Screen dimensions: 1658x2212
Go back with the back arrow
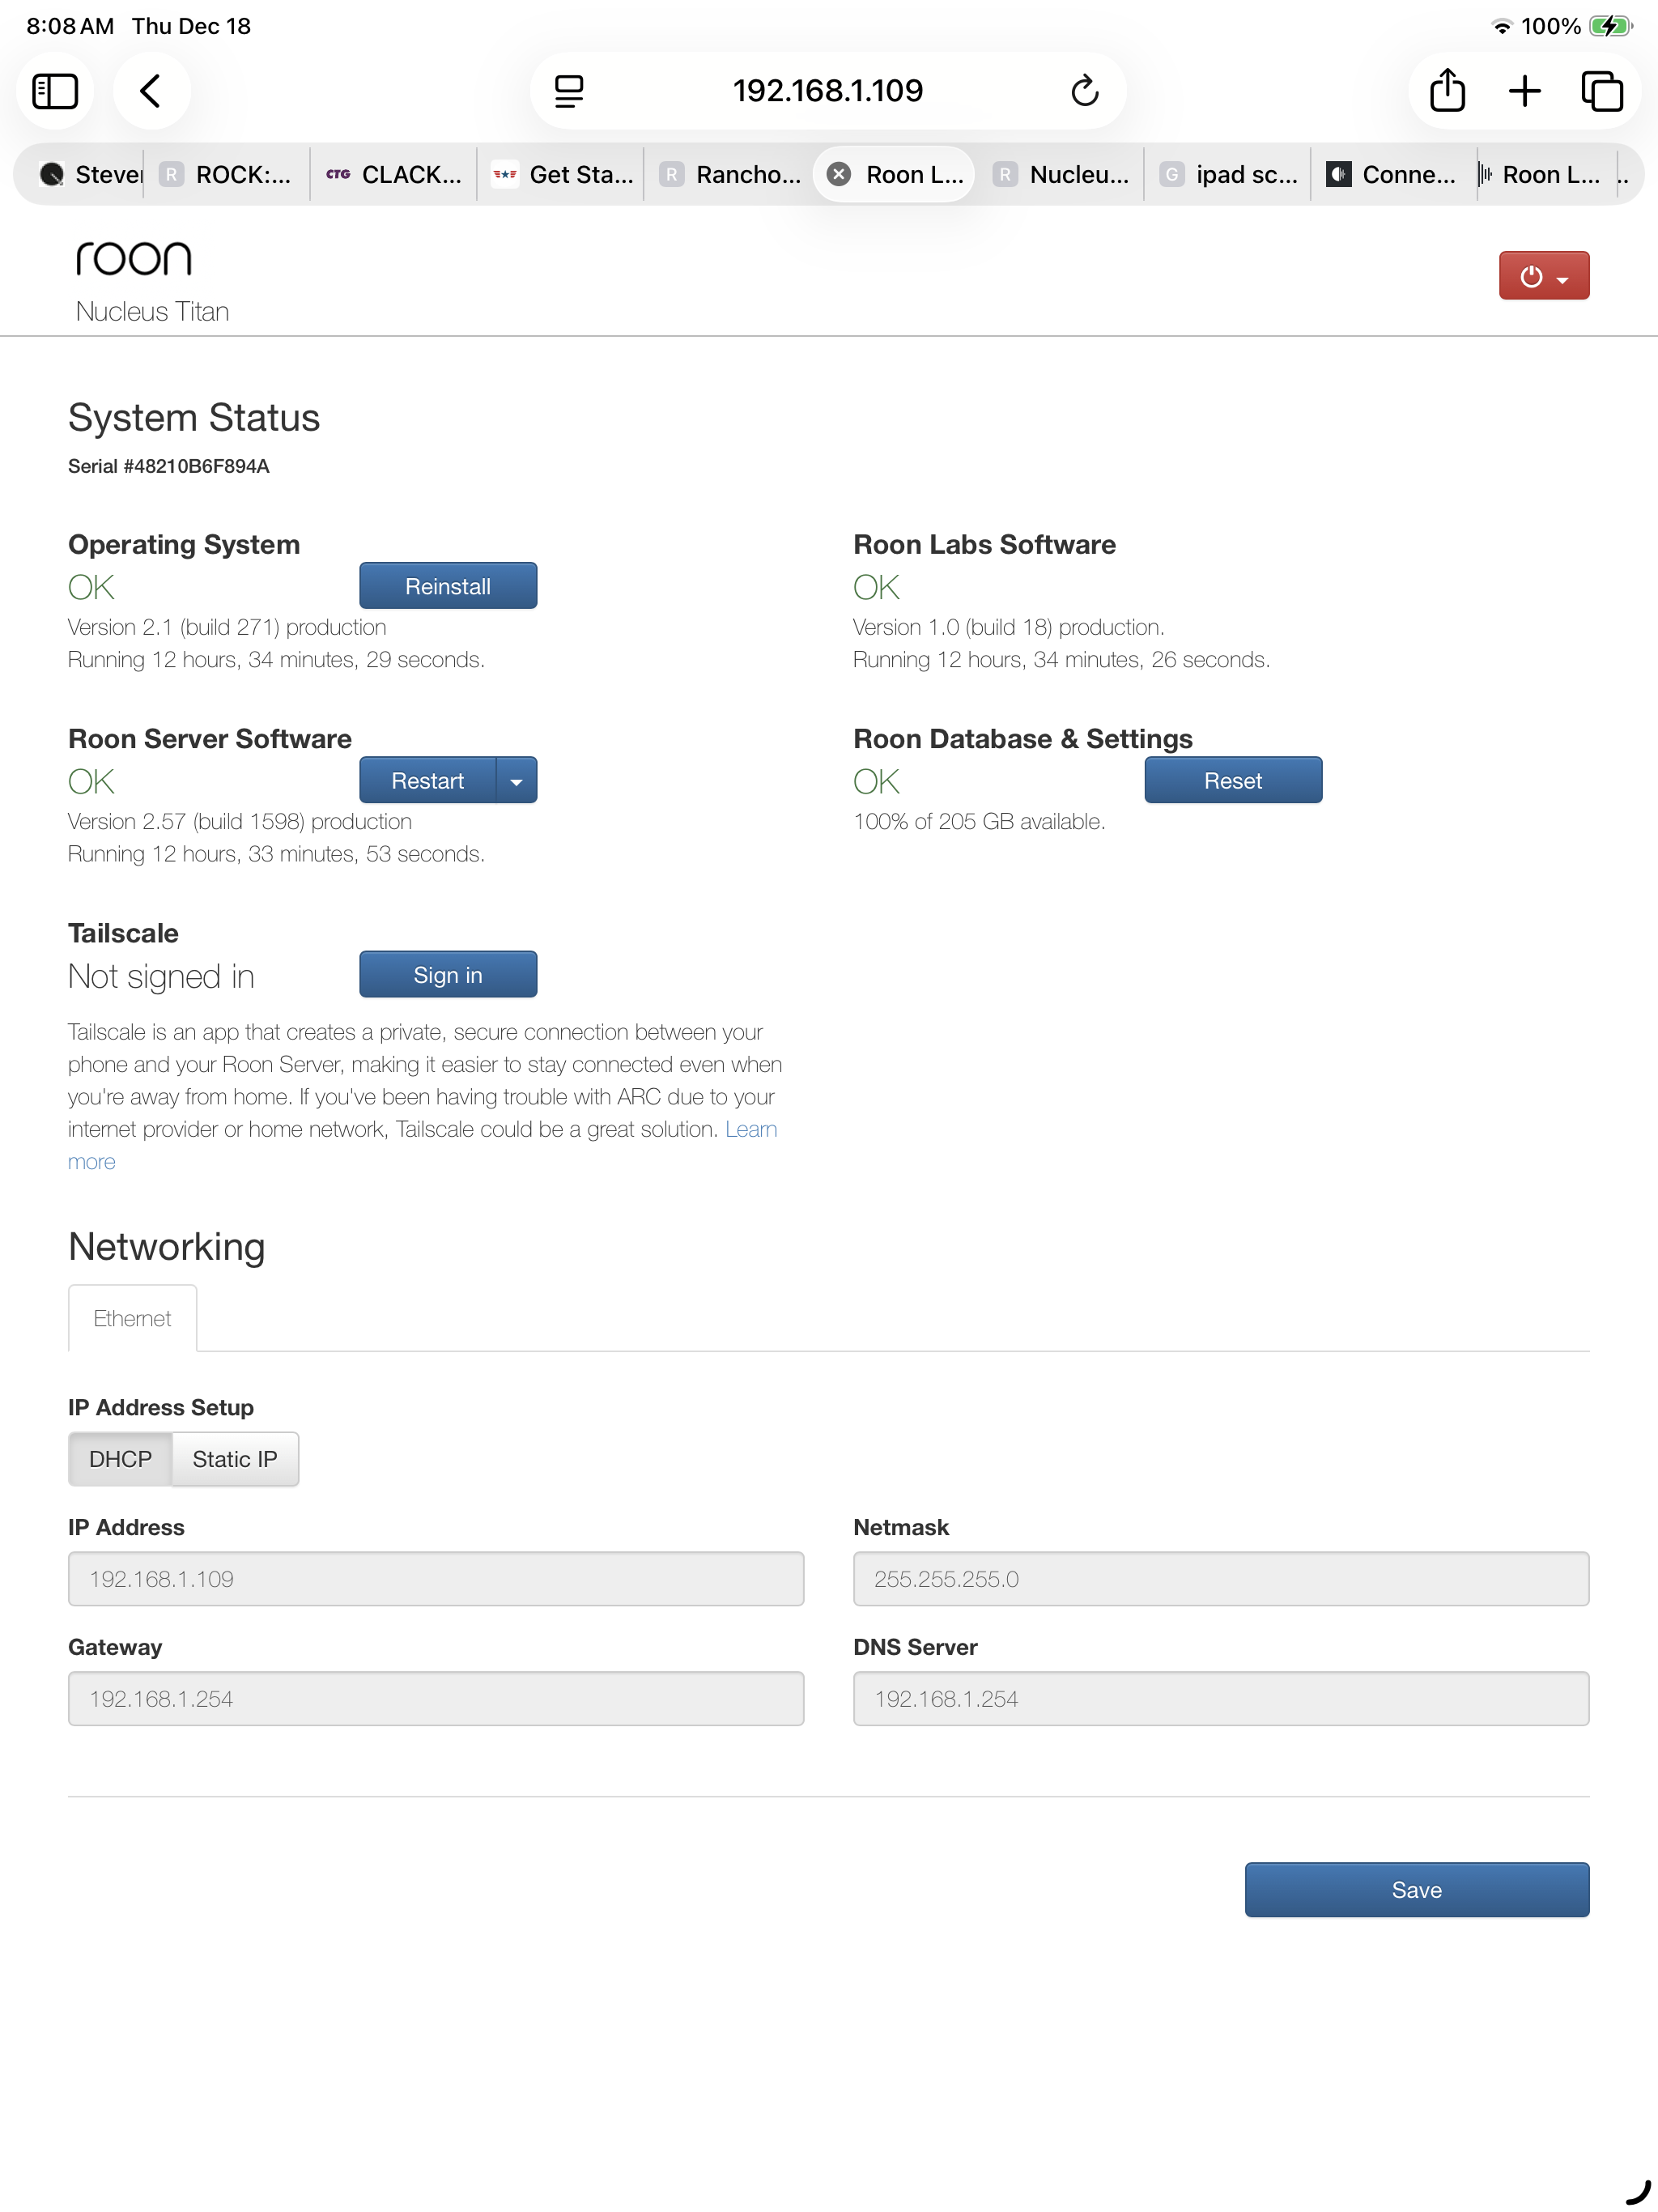click(x=151, y=91)
